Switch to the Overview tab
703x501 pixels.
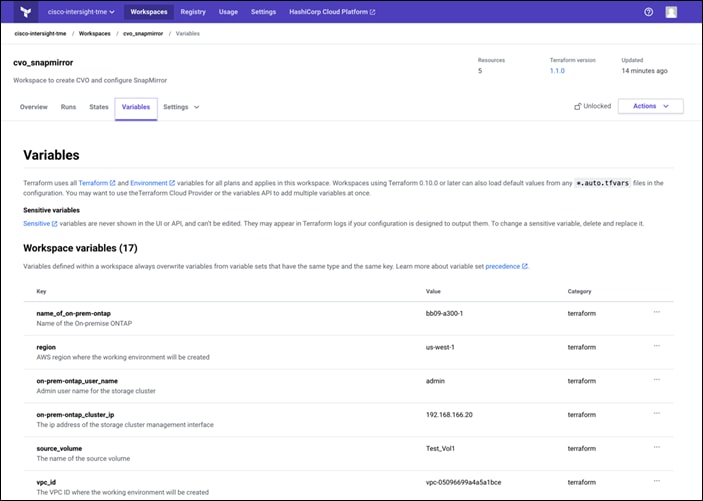click(34, 107)
